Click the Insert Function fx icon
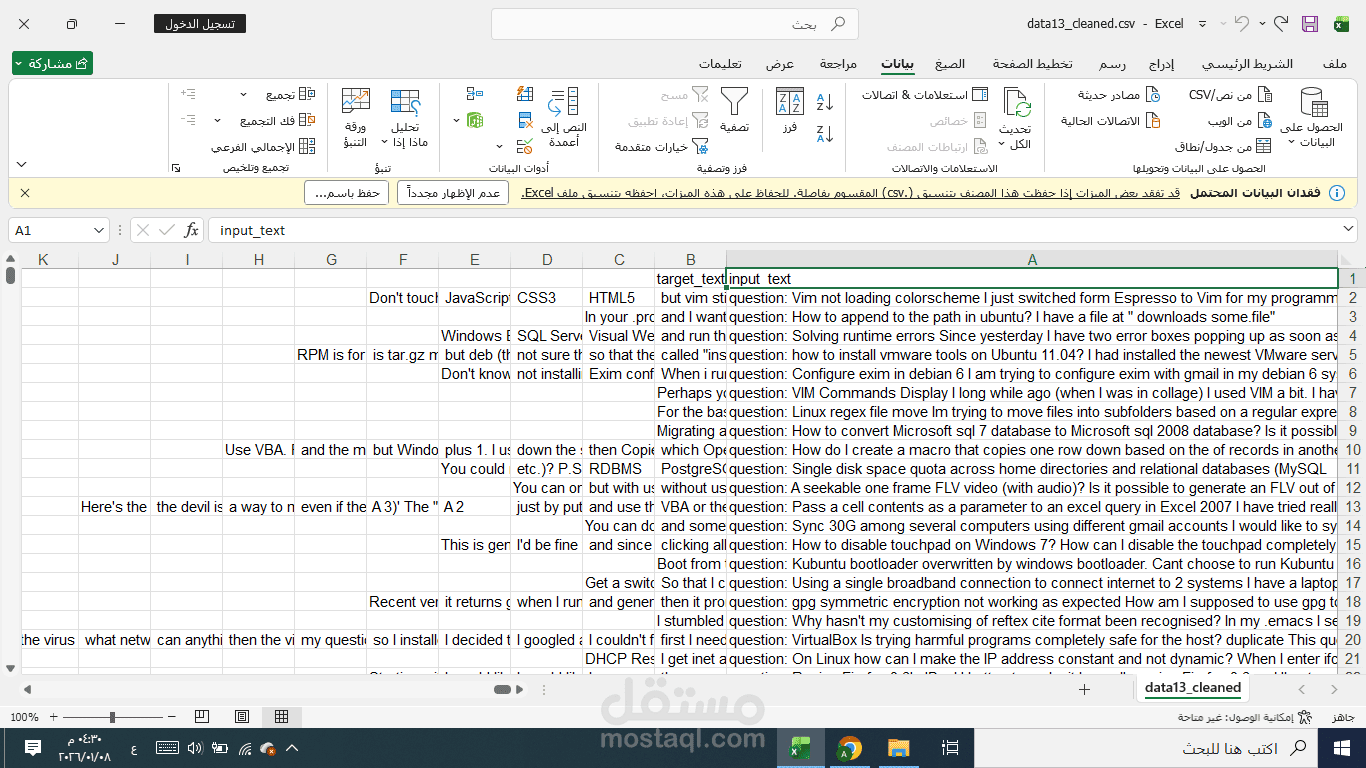This screenshot has width=1366, height=768. coord(191,230)
